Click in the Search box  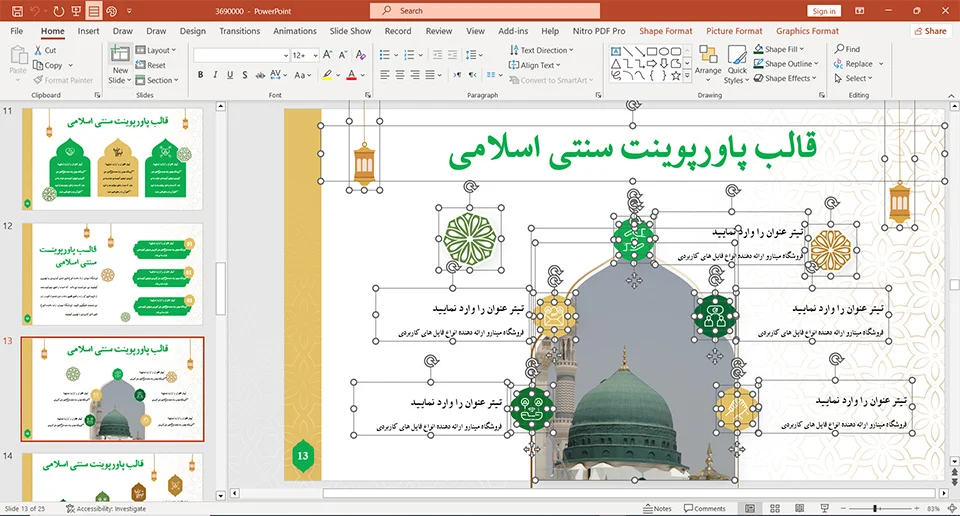tap(485, 10)
